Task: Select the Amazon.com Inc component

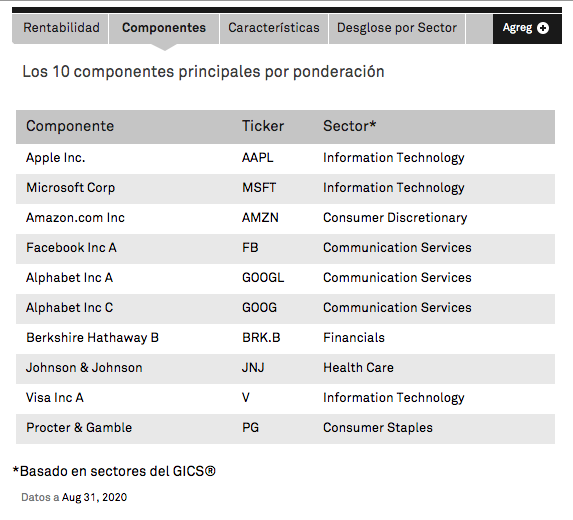Action: [75, 218]
